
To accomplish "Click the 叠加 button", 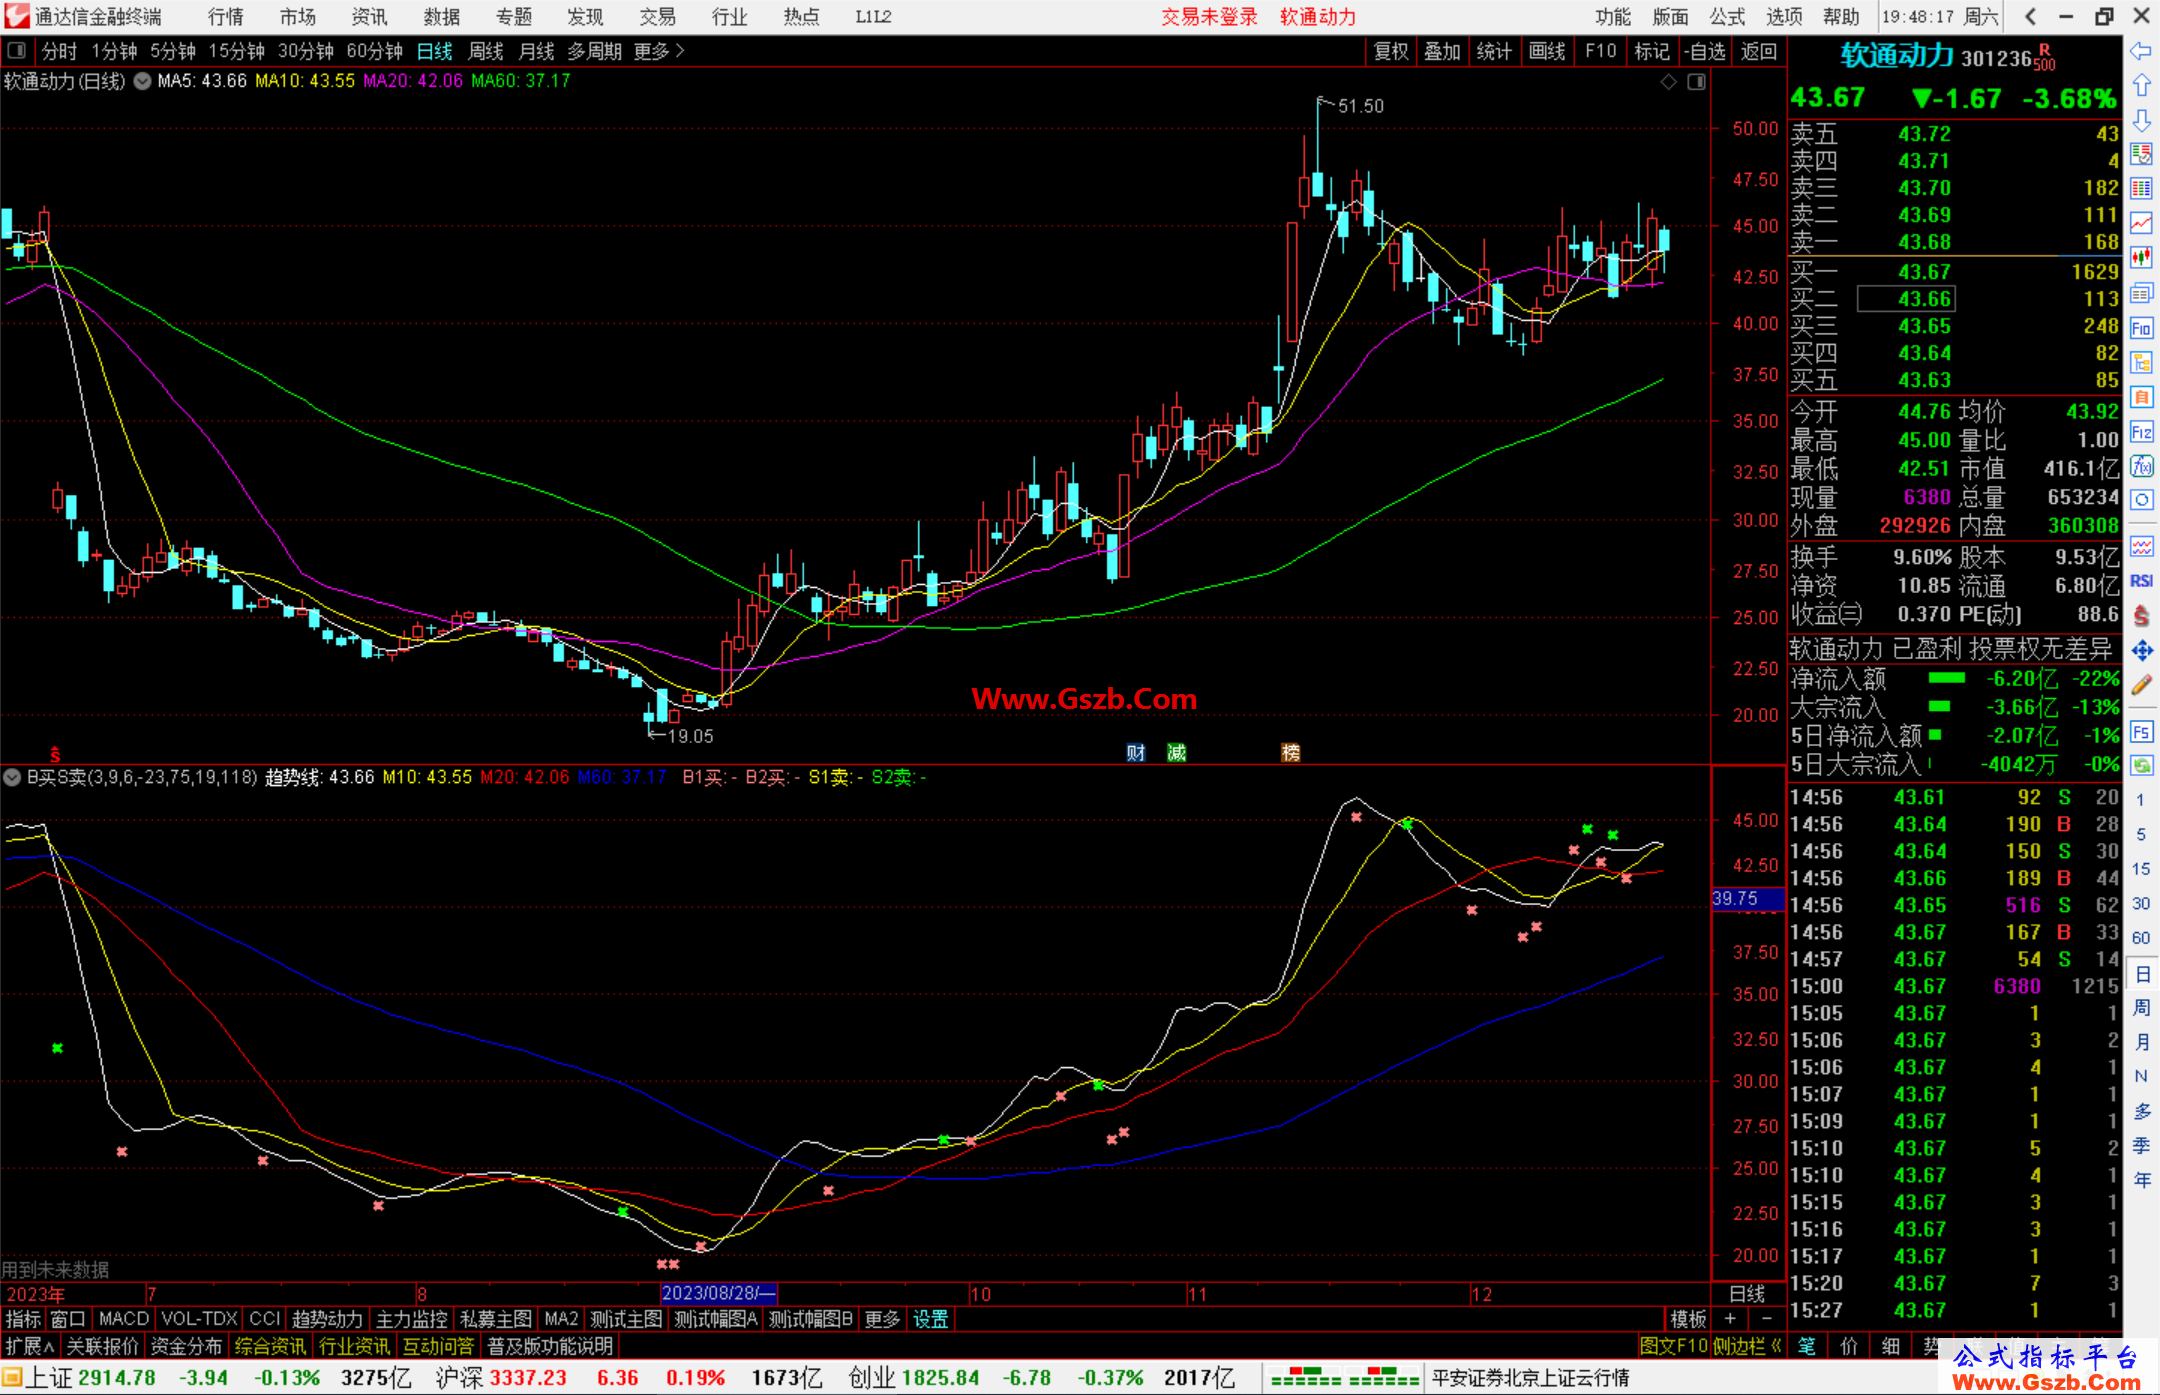I will pyautogui.click(x=1442, y=51).
